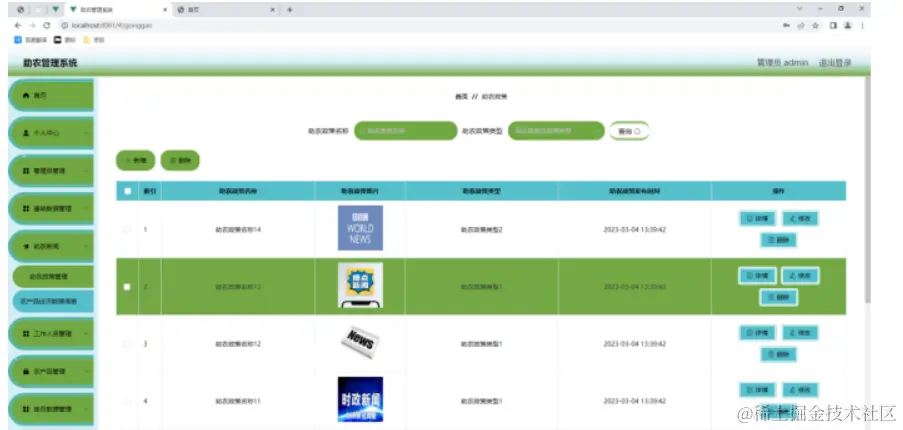Click the 新增 add button

(x=136, y=161)
